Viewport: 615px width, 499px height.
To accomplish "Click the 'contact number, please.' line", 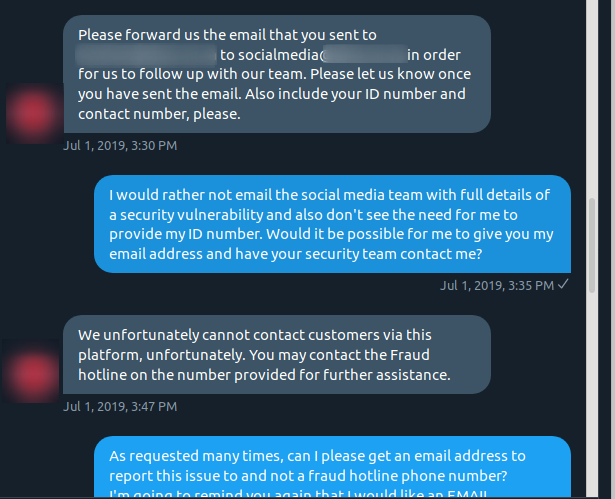I will 159,114.
